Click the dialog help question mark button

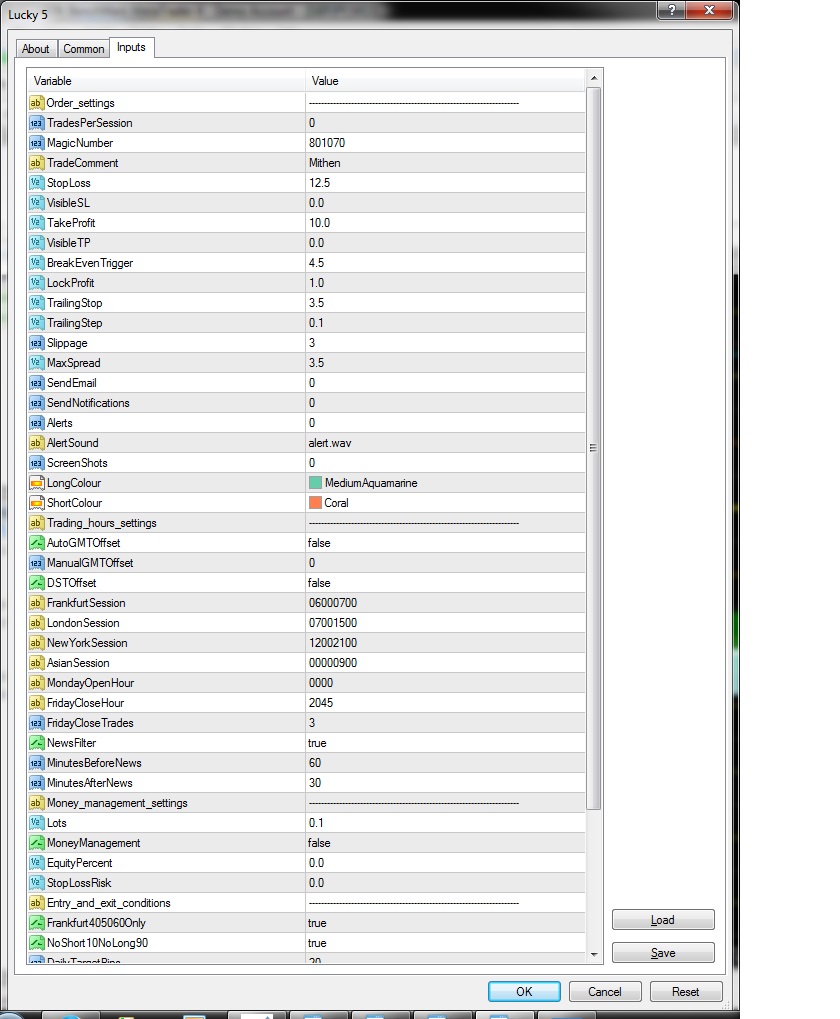[672, 10]
